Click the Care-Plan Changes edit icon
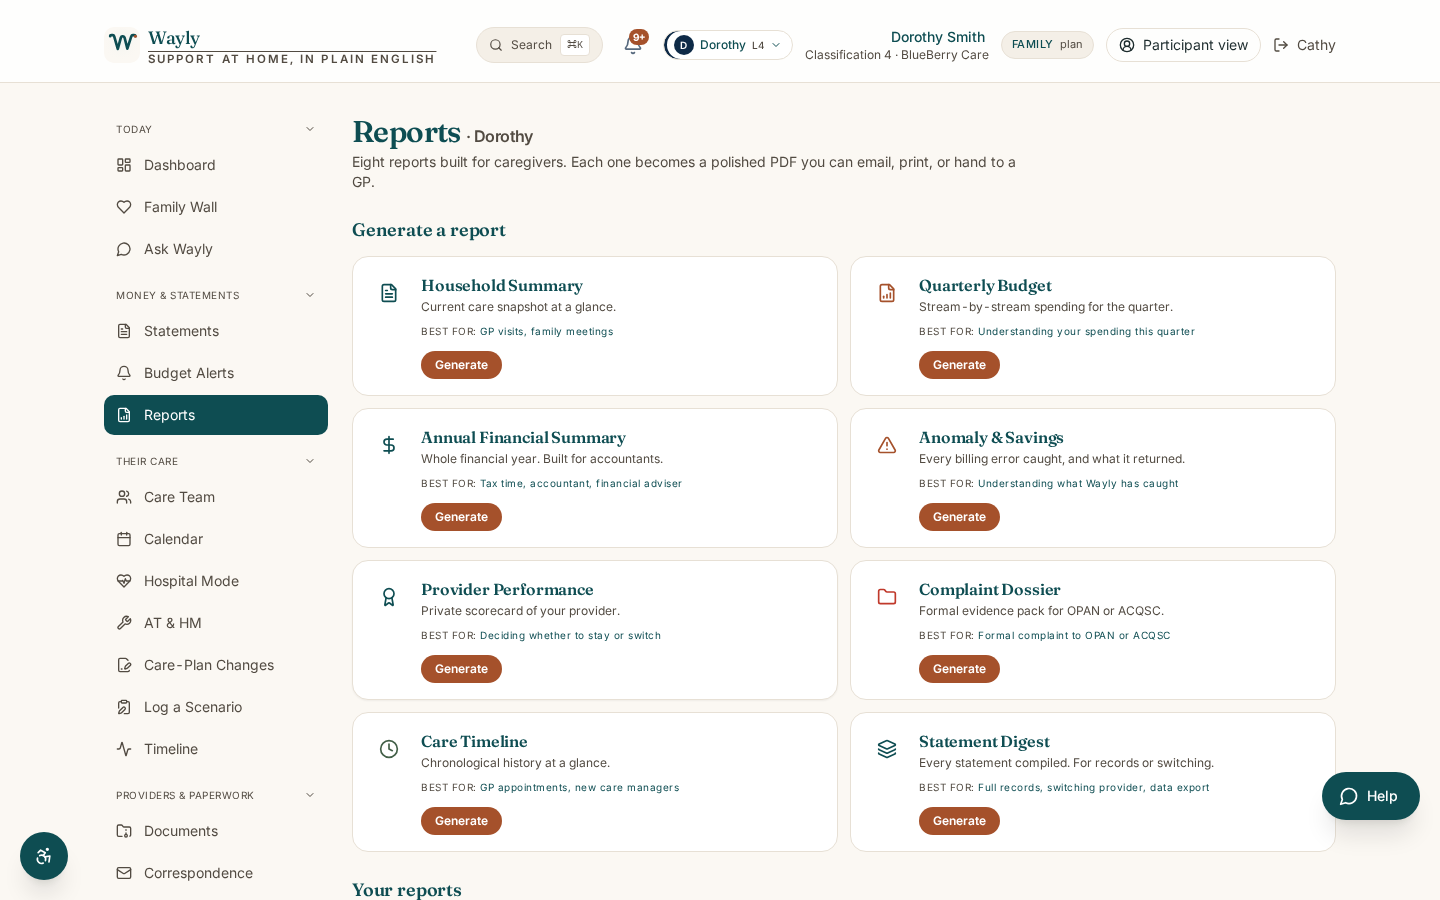Image resolution: width=1440 pixels, height=900 pixels. pos(124,665)
